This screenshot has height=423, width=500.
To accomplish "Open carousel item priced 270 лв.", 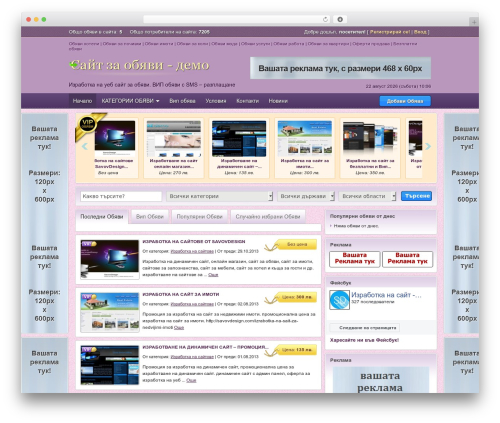I will [x=173, y=148].
